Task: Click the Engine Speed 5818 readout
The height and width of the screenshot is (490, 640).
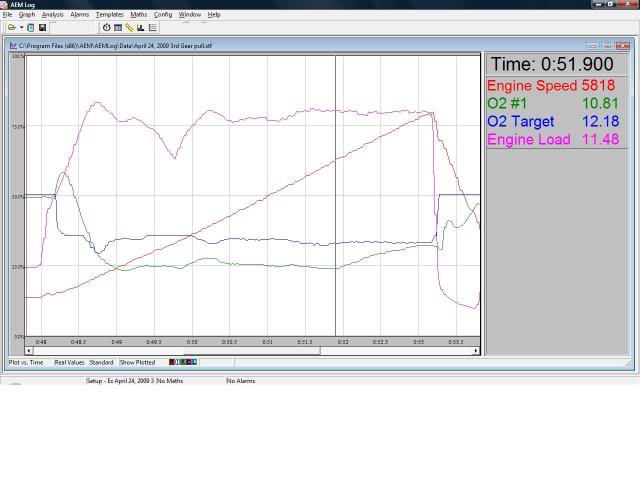Action: point(551,86)
